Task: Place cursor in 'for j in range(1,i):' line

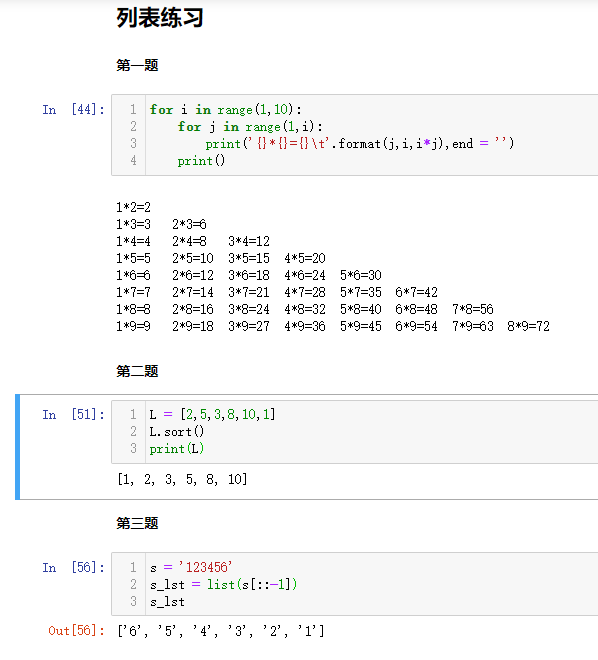Action: (250, 127)
